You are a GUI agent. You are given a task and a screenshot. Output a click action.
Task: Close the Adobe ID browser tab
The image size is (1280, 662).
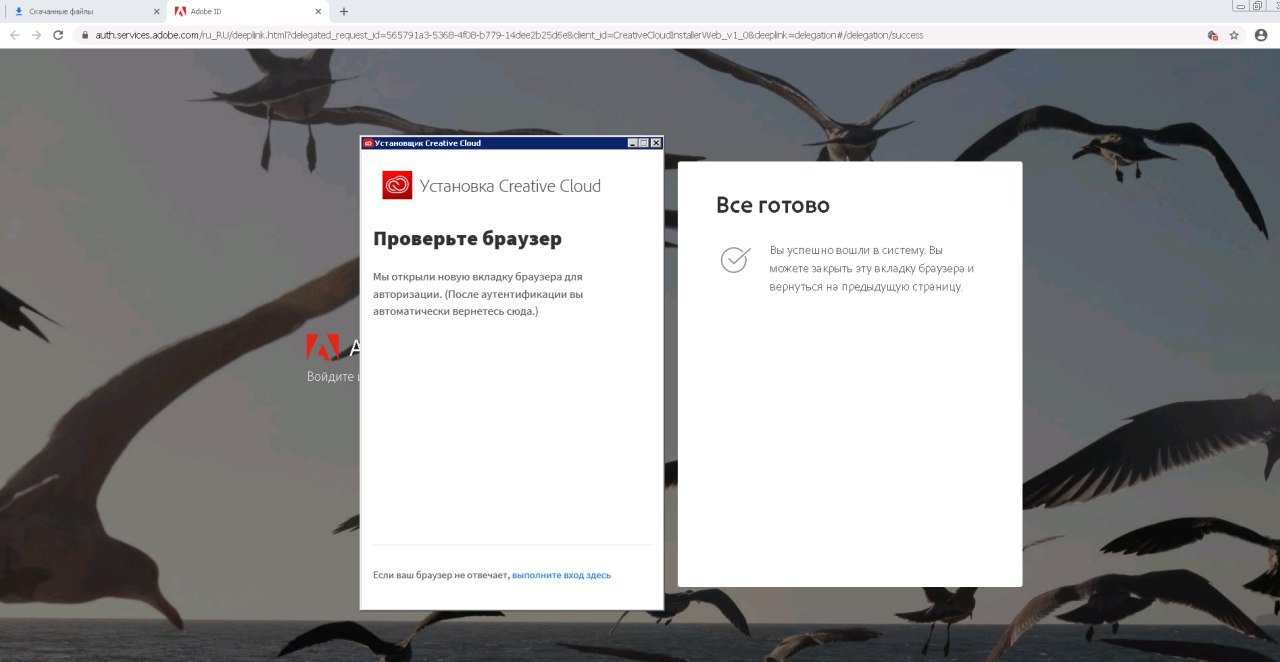(x=320, y=12)
